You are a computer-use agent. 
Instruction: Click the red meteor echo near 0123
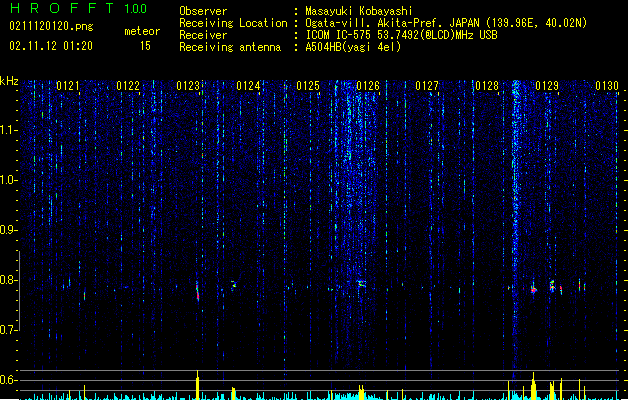[197, 291]
